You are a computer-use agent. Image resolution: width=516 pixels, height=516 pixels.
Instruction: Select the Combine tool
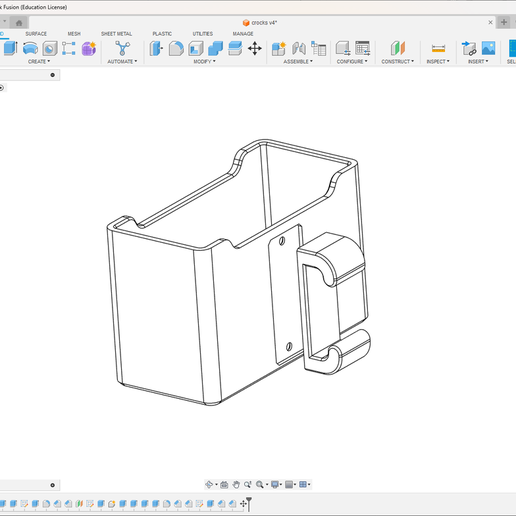215,48
